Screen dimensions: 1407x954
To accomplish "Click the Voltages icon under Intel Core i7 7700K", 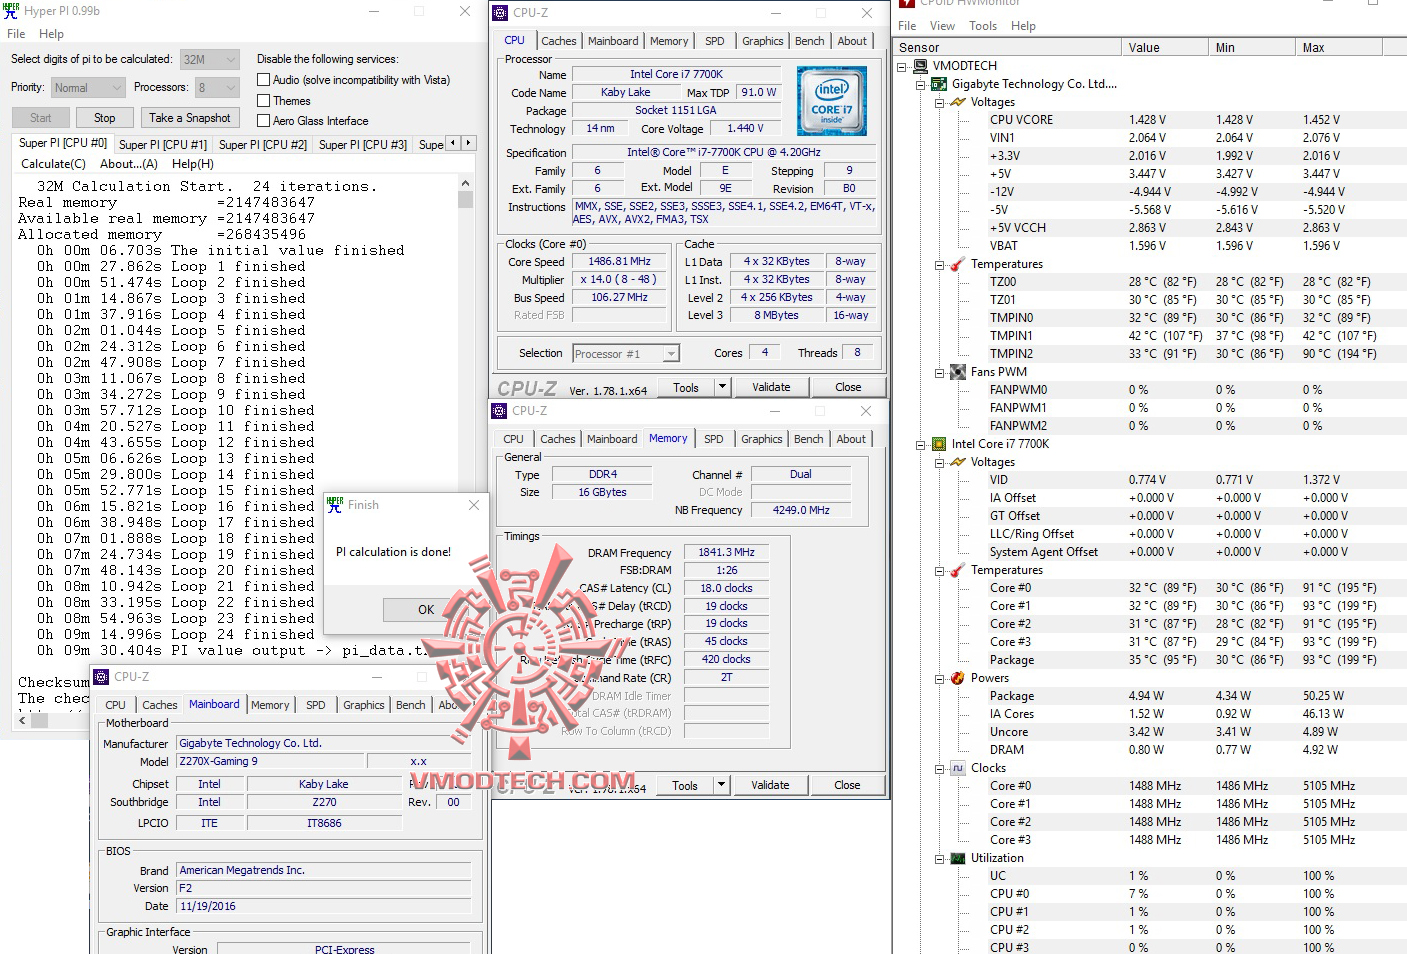I will coord(958,462).
